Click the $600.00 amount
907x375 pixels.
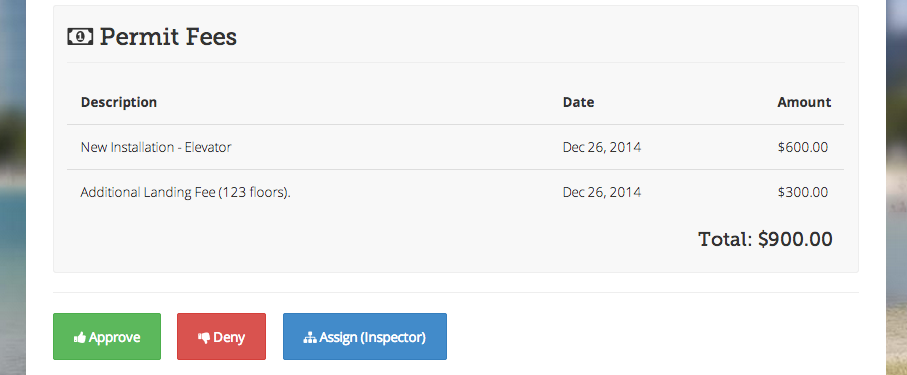tap(803, 147)
